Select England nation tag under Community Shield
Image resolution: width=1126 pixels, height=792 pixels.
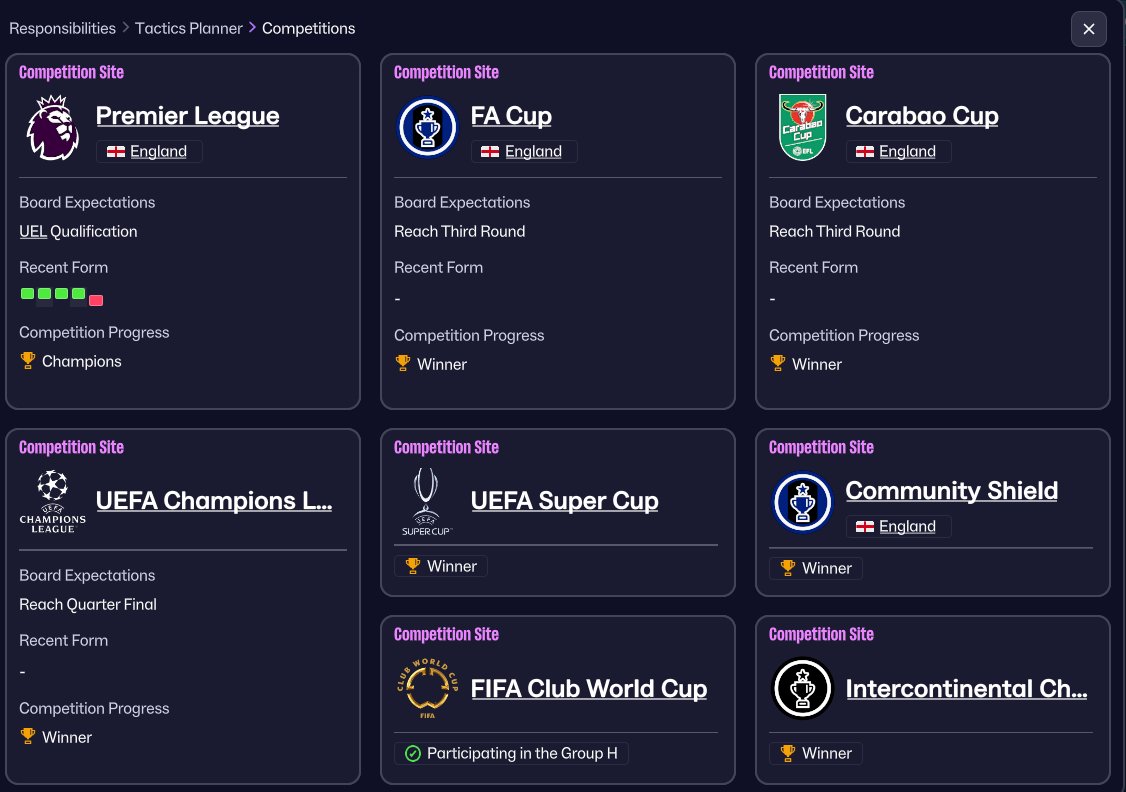(898, 527)
